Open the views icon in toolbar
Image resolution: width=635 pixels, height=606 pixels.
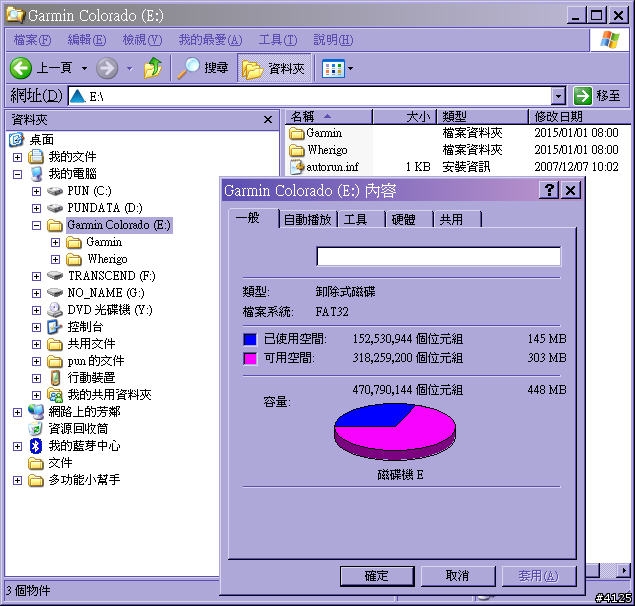coord(333,68)
